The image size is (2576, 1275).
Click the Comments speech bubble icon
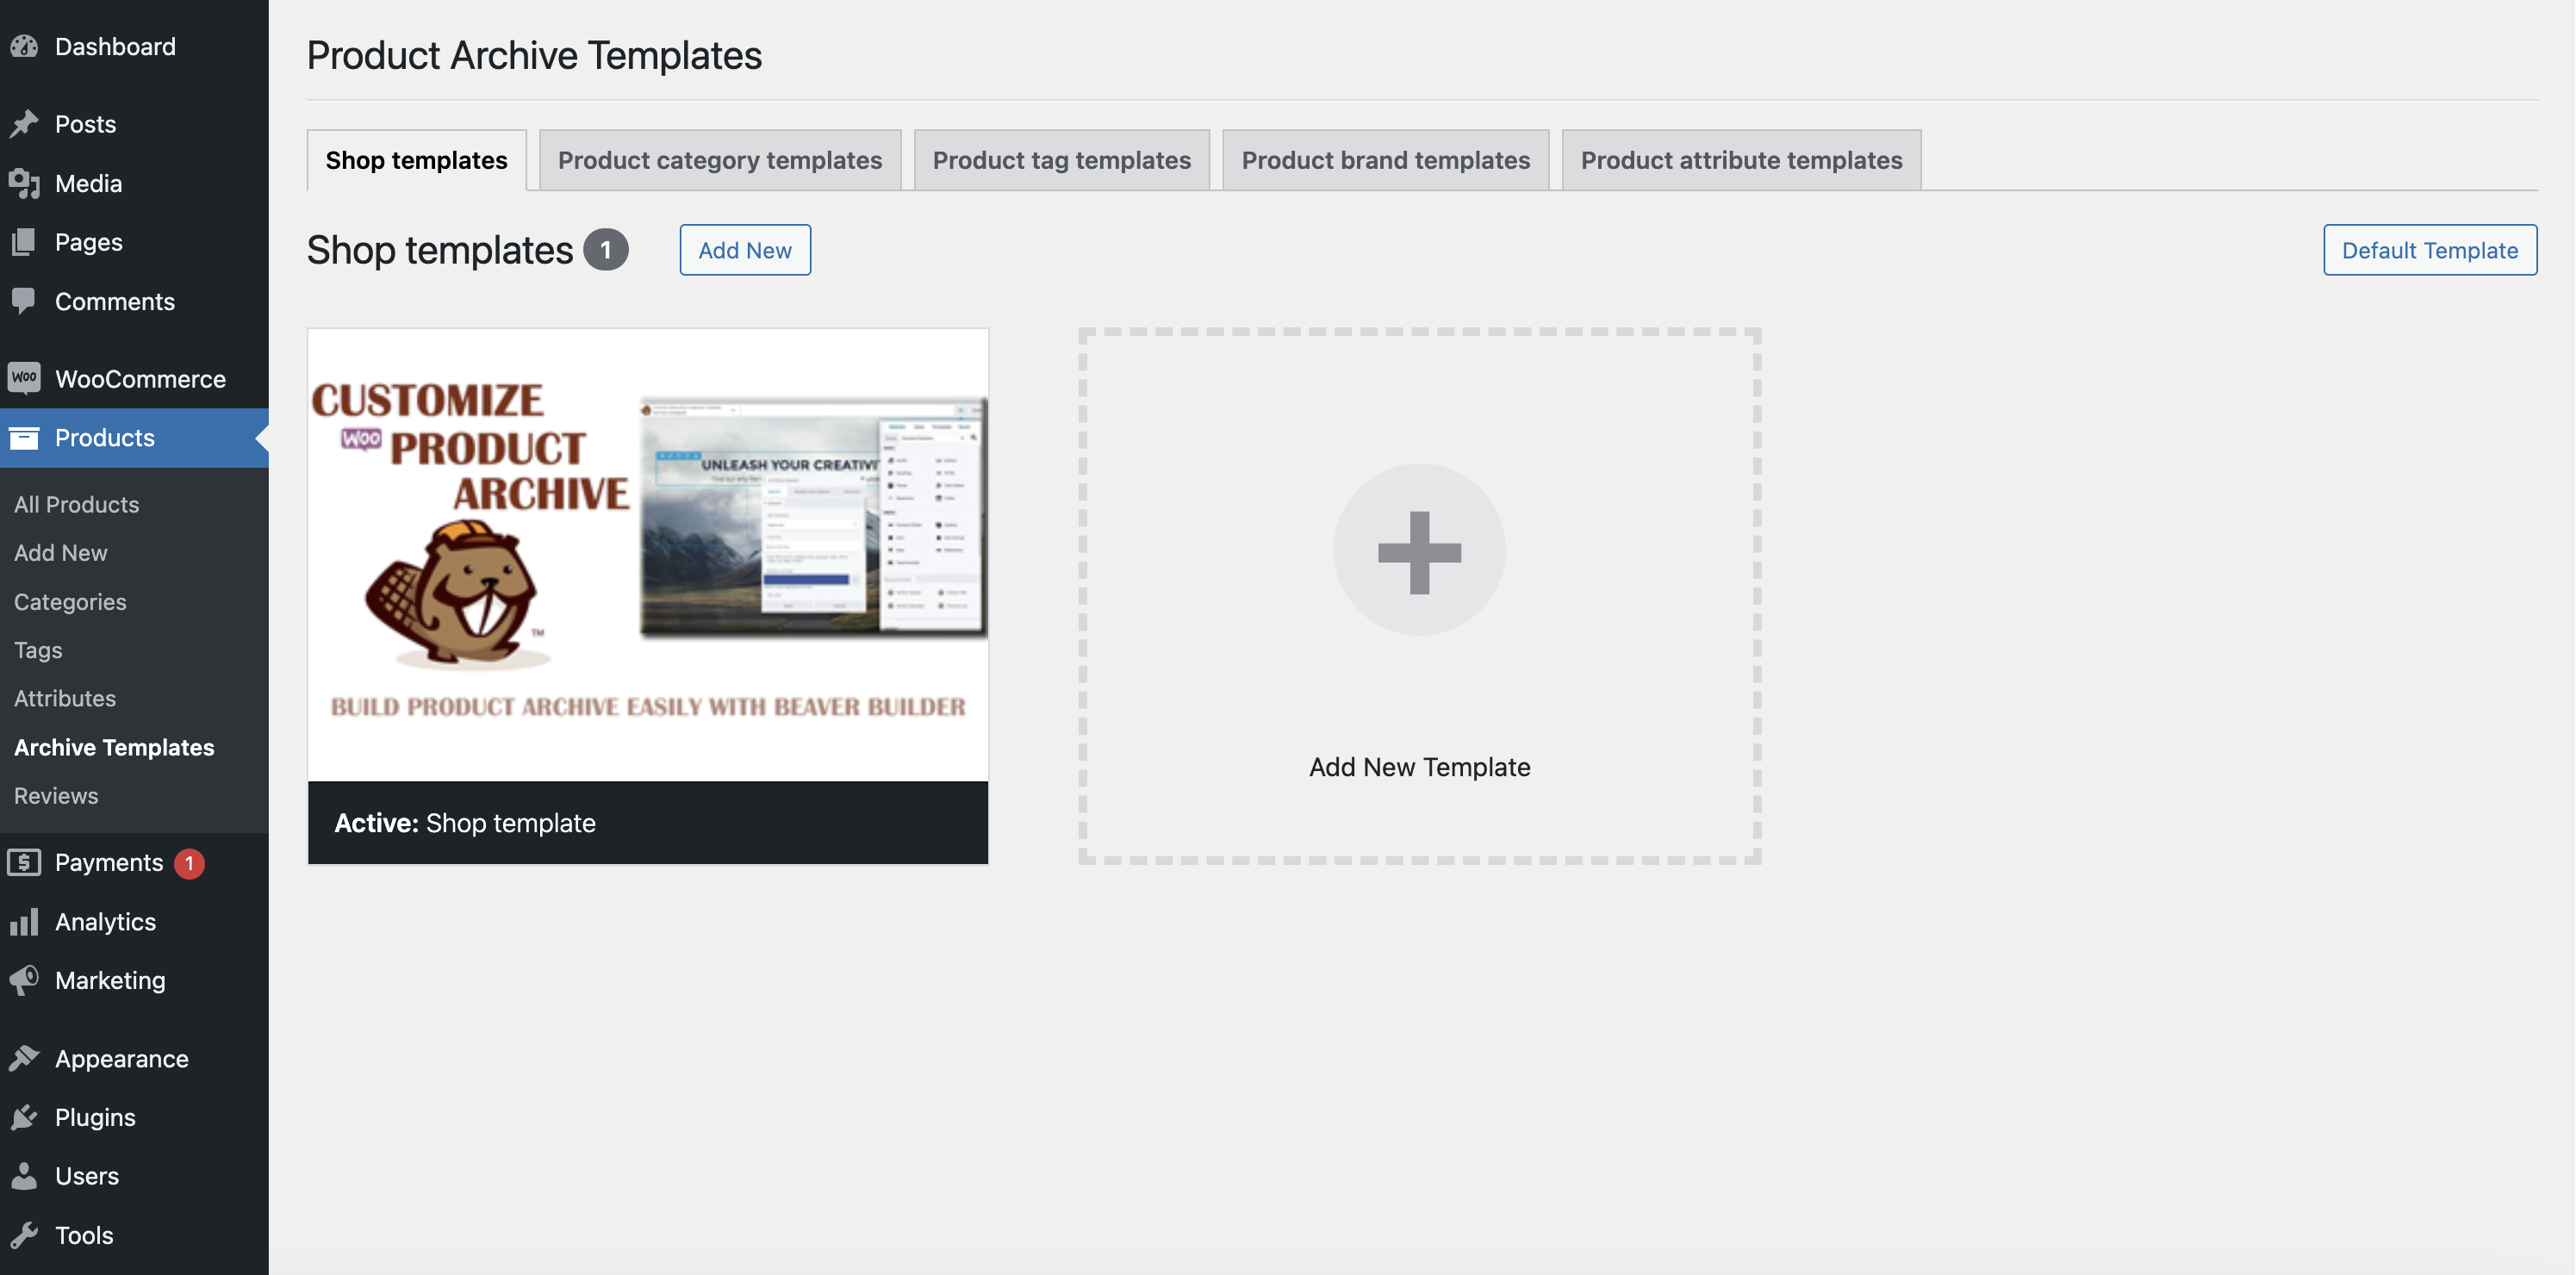(x=24, y=301)
